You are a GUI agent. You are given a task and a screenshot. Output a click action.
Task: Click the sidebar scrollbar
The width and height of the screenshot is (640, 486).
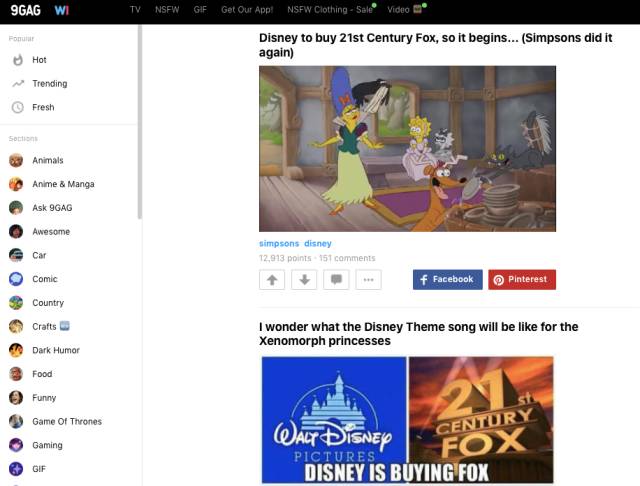pos(140,120)
